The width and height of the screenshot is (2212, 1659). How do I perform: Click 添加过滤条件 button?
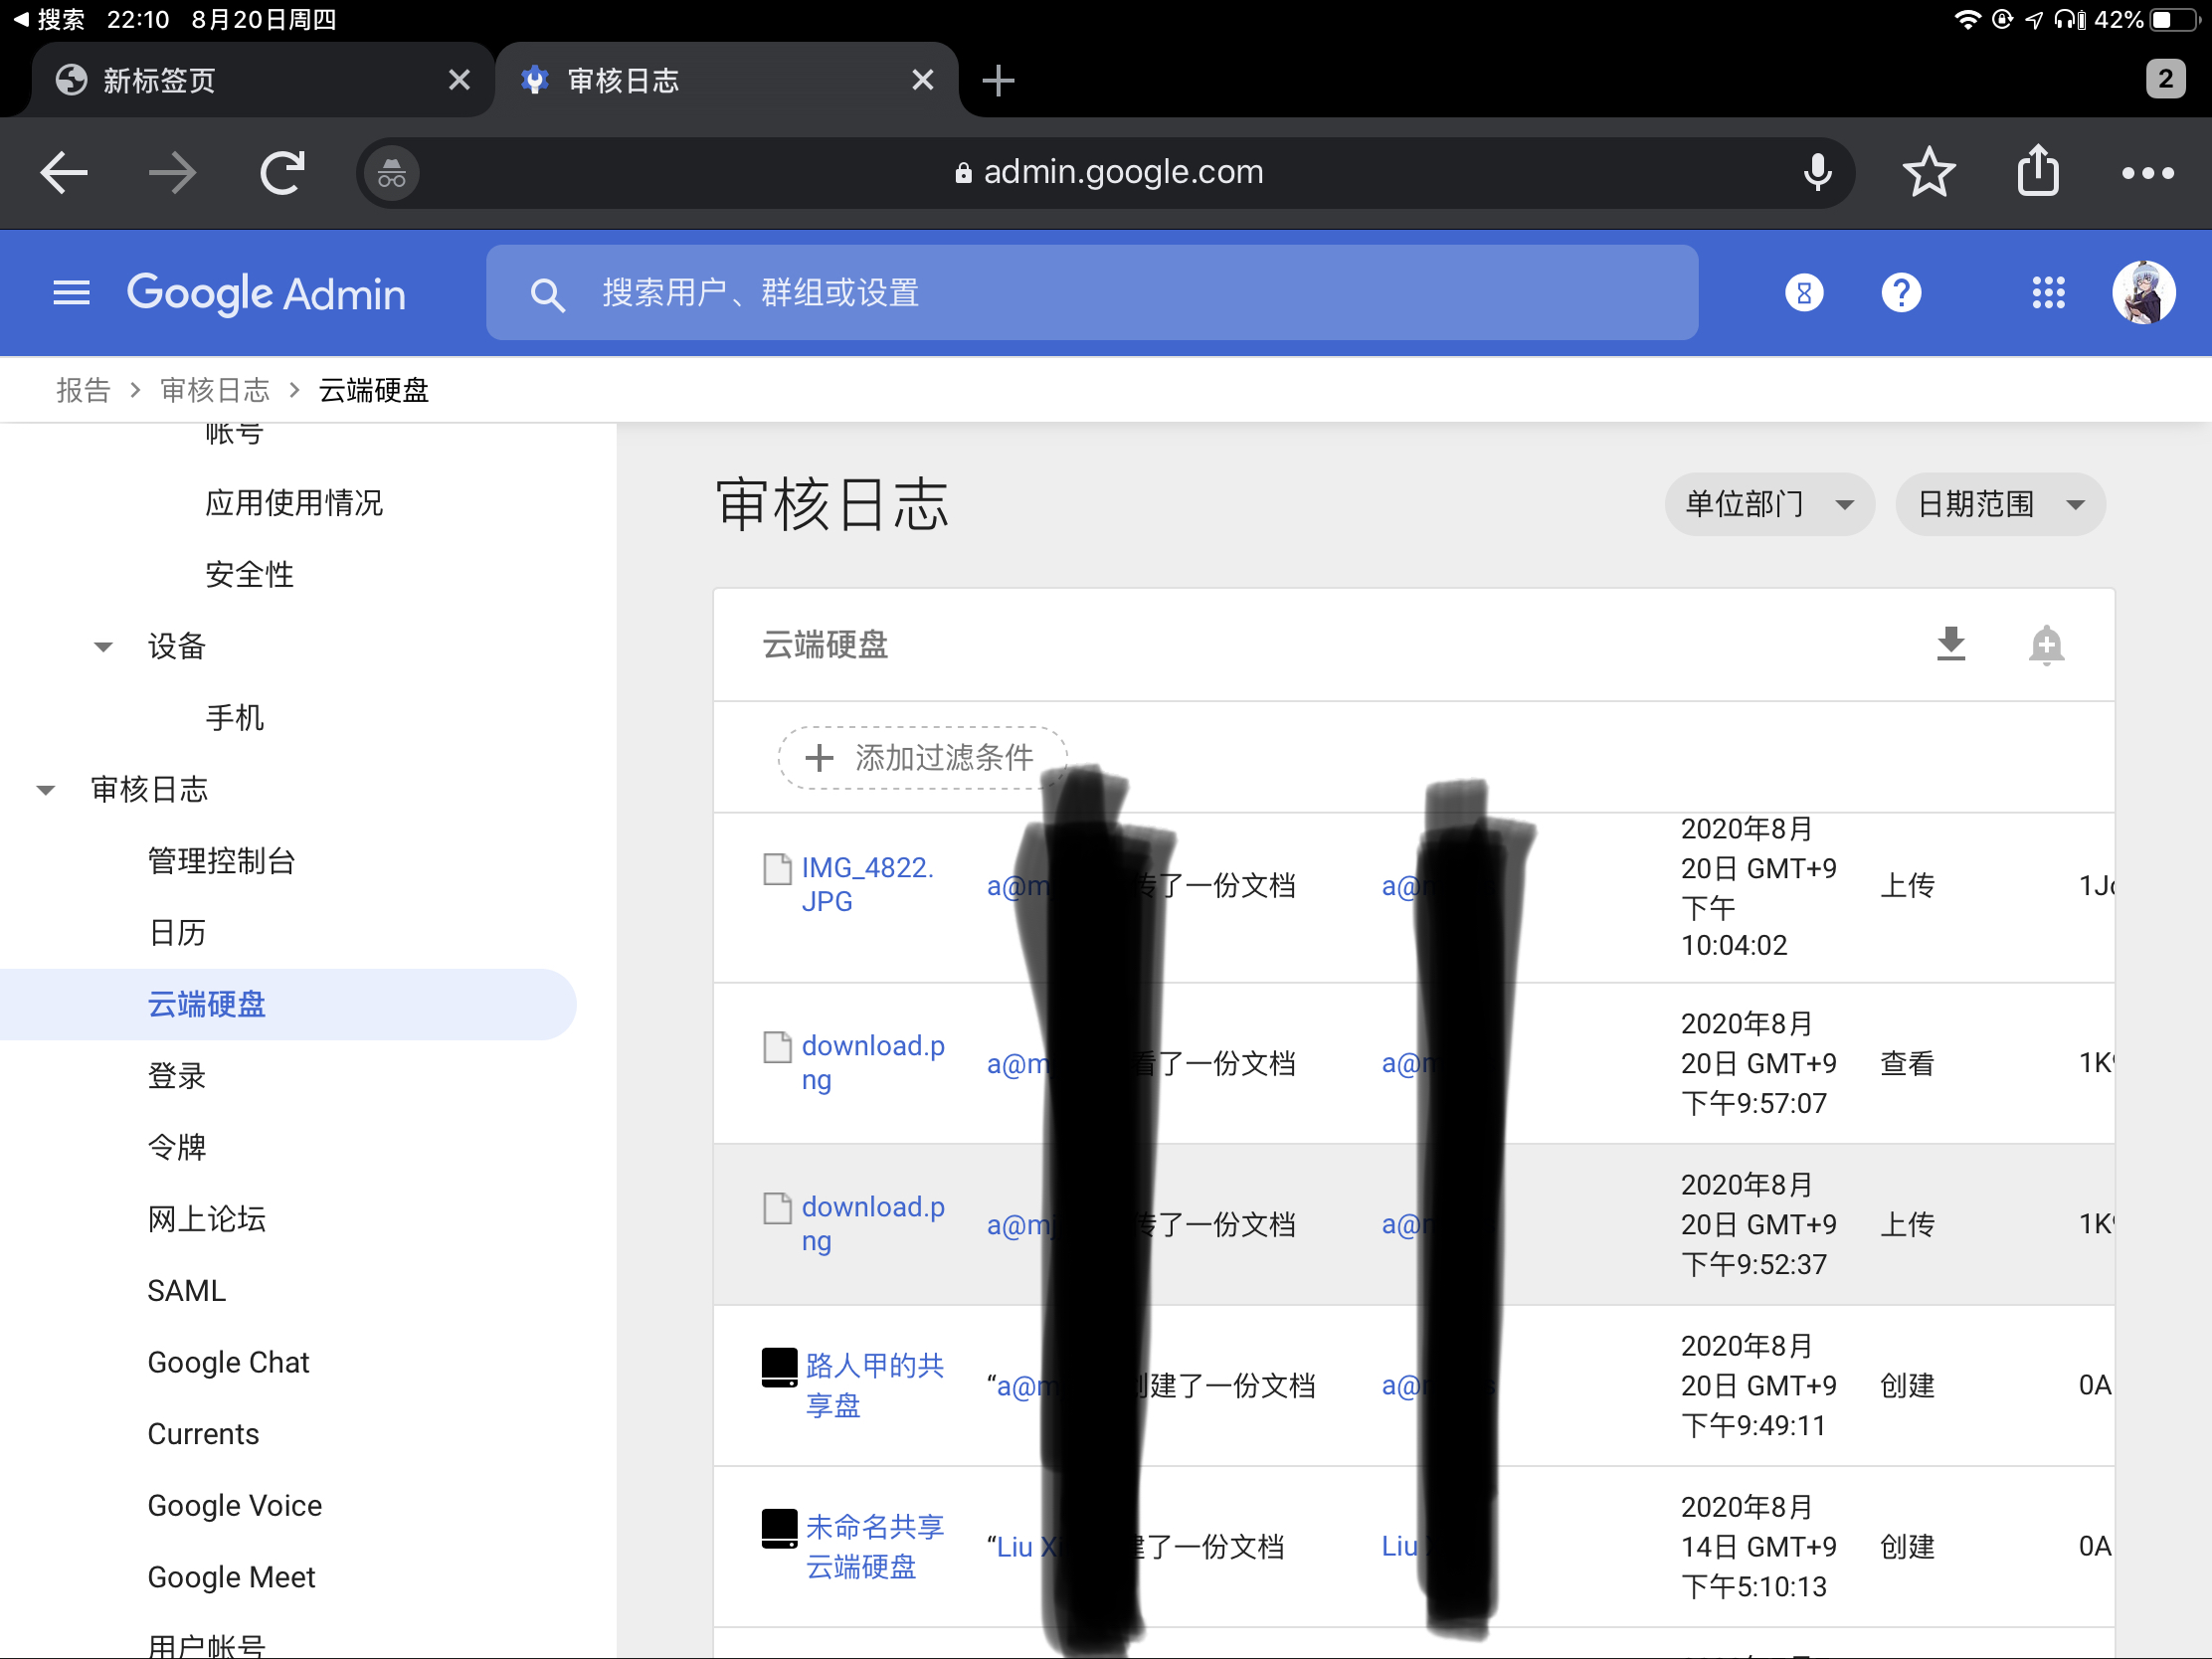coord(922,758)
